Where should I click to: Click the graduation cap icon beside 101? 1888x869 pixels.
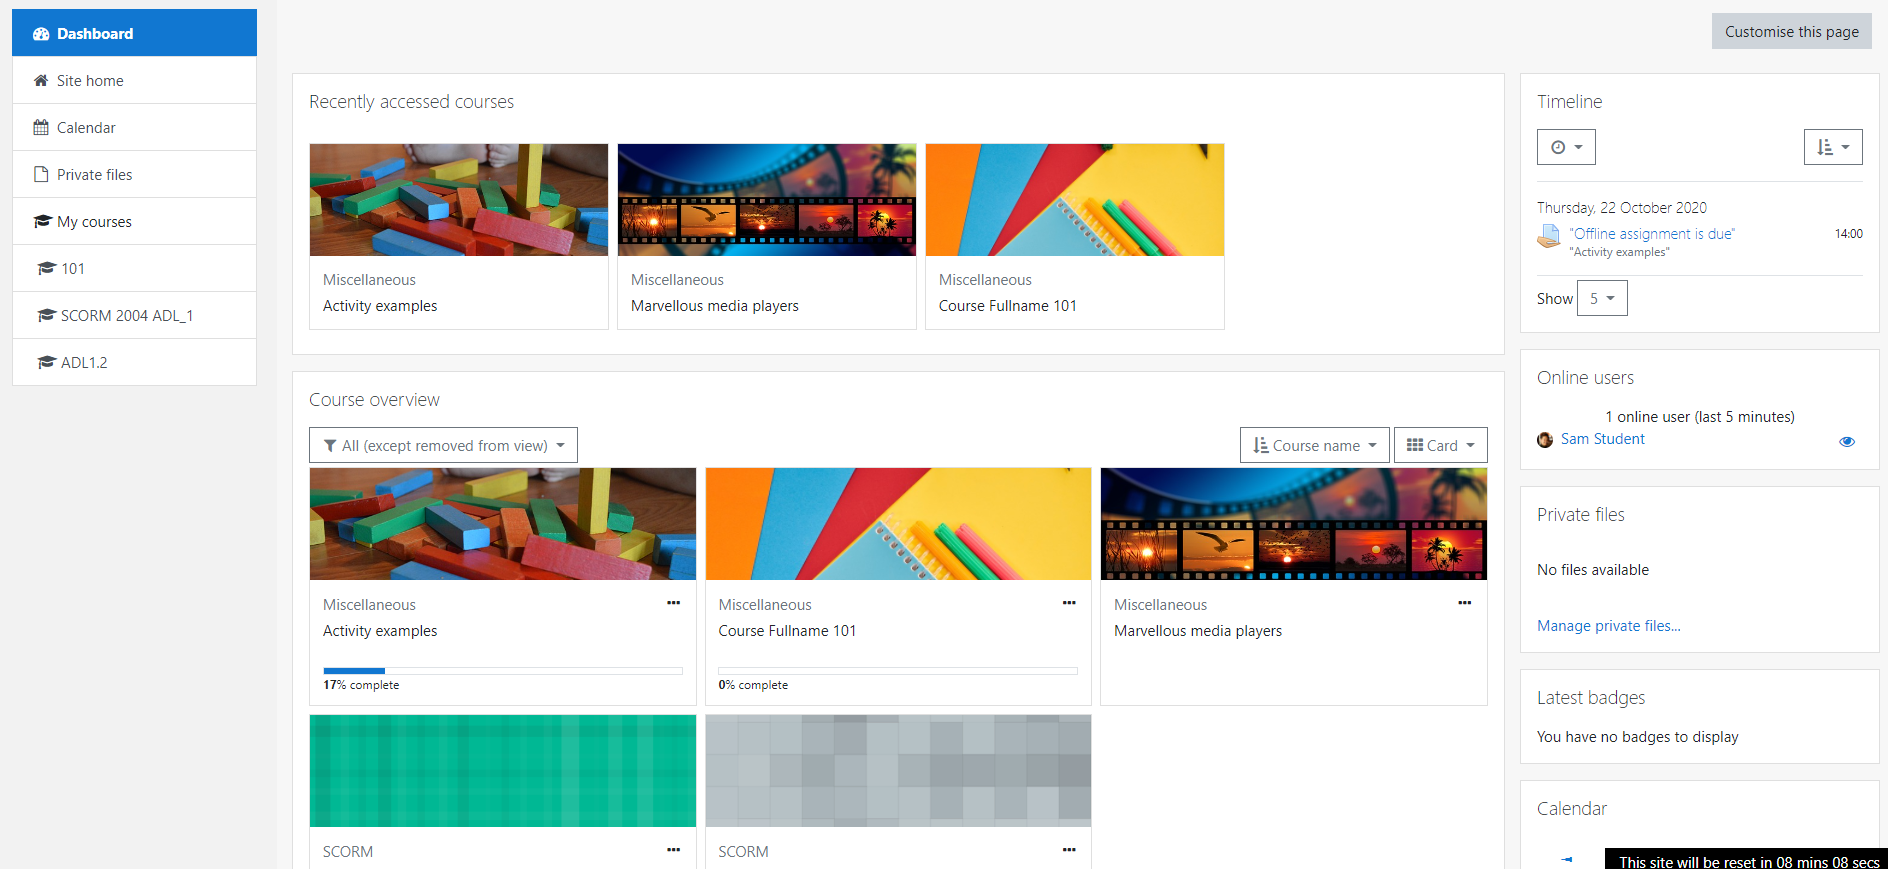46,269
